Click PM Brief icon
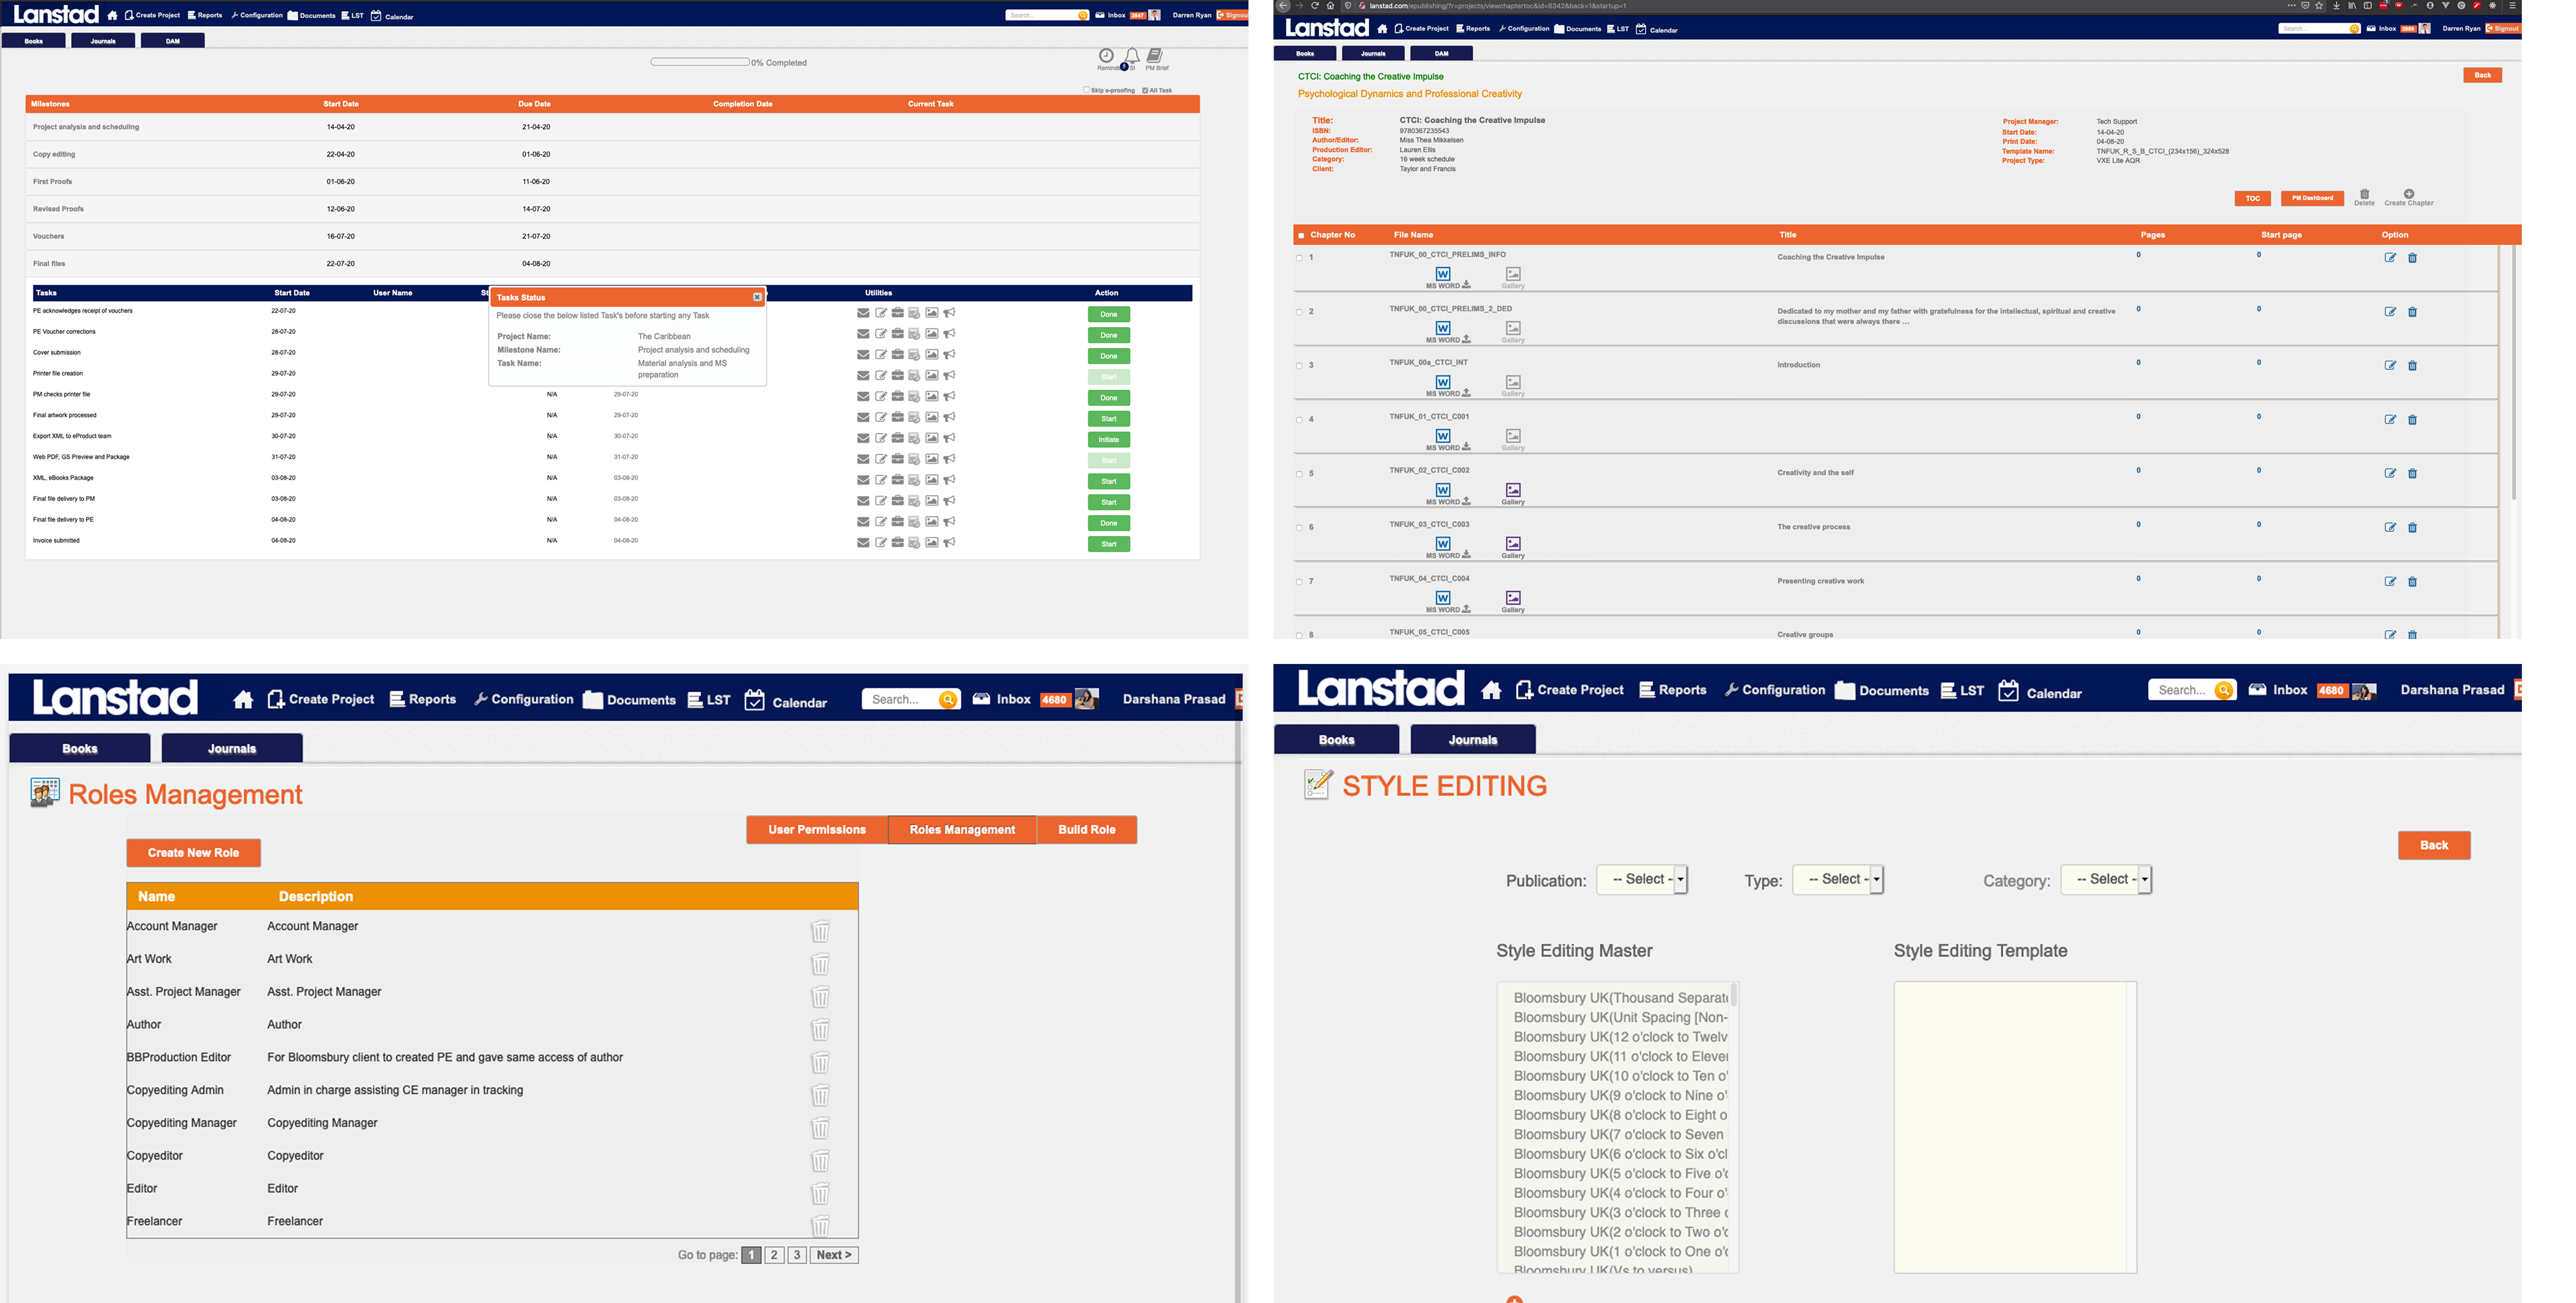The height and width of the screenshot is (1303, 2576). tap(1156, 57)
